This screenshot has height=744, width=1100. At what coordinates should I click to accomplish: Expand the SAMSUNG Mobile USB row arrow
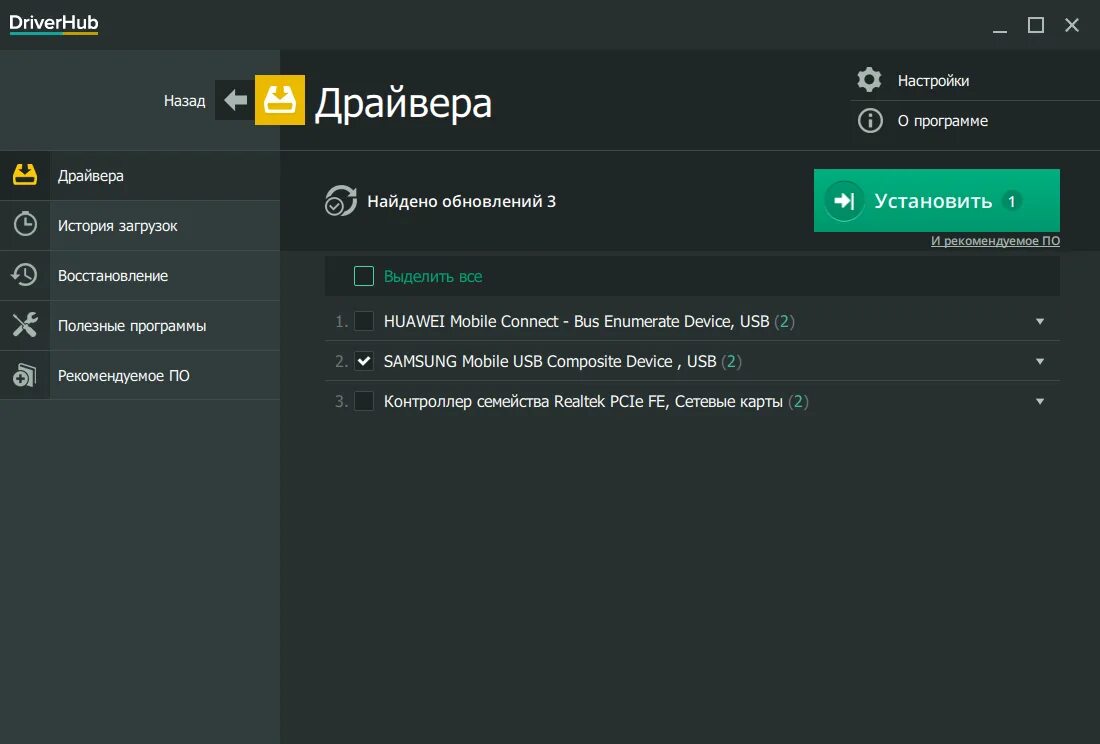click(1040, 361)
